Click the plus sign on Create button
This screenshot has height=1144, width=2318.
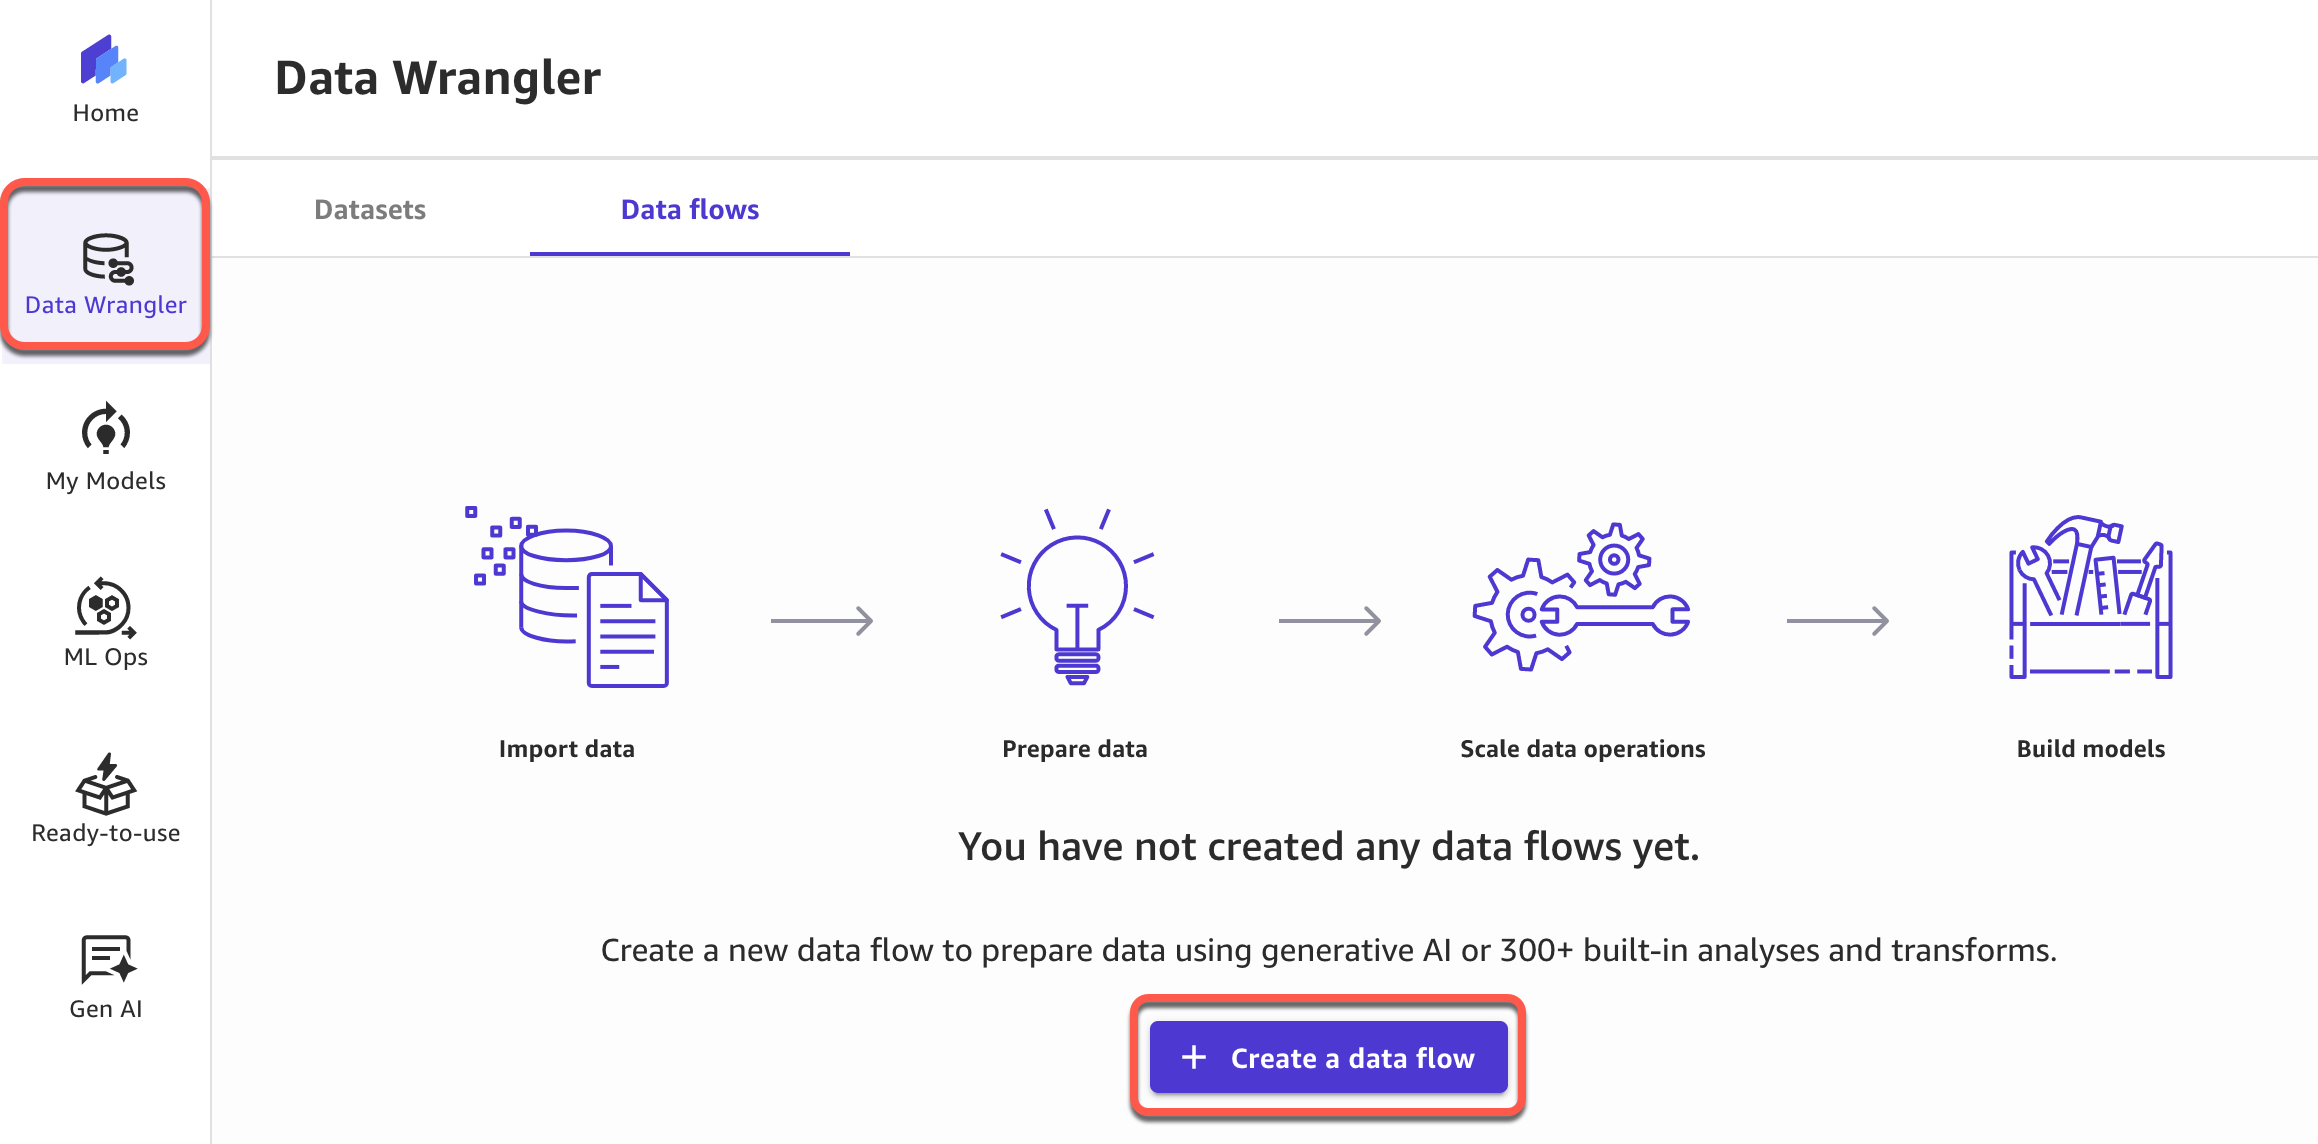pyautogui.click(x=1194, y=1057)
